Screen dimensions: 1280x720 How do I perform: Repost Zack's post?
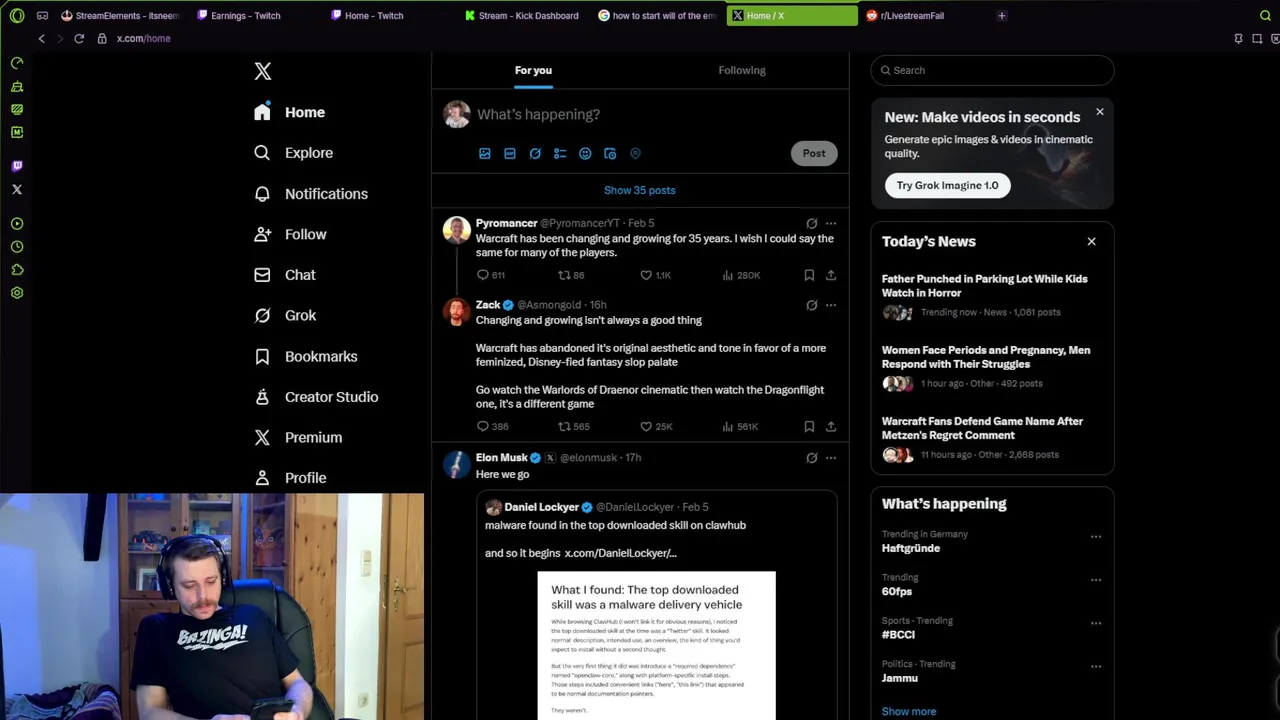tap(574, 426)
